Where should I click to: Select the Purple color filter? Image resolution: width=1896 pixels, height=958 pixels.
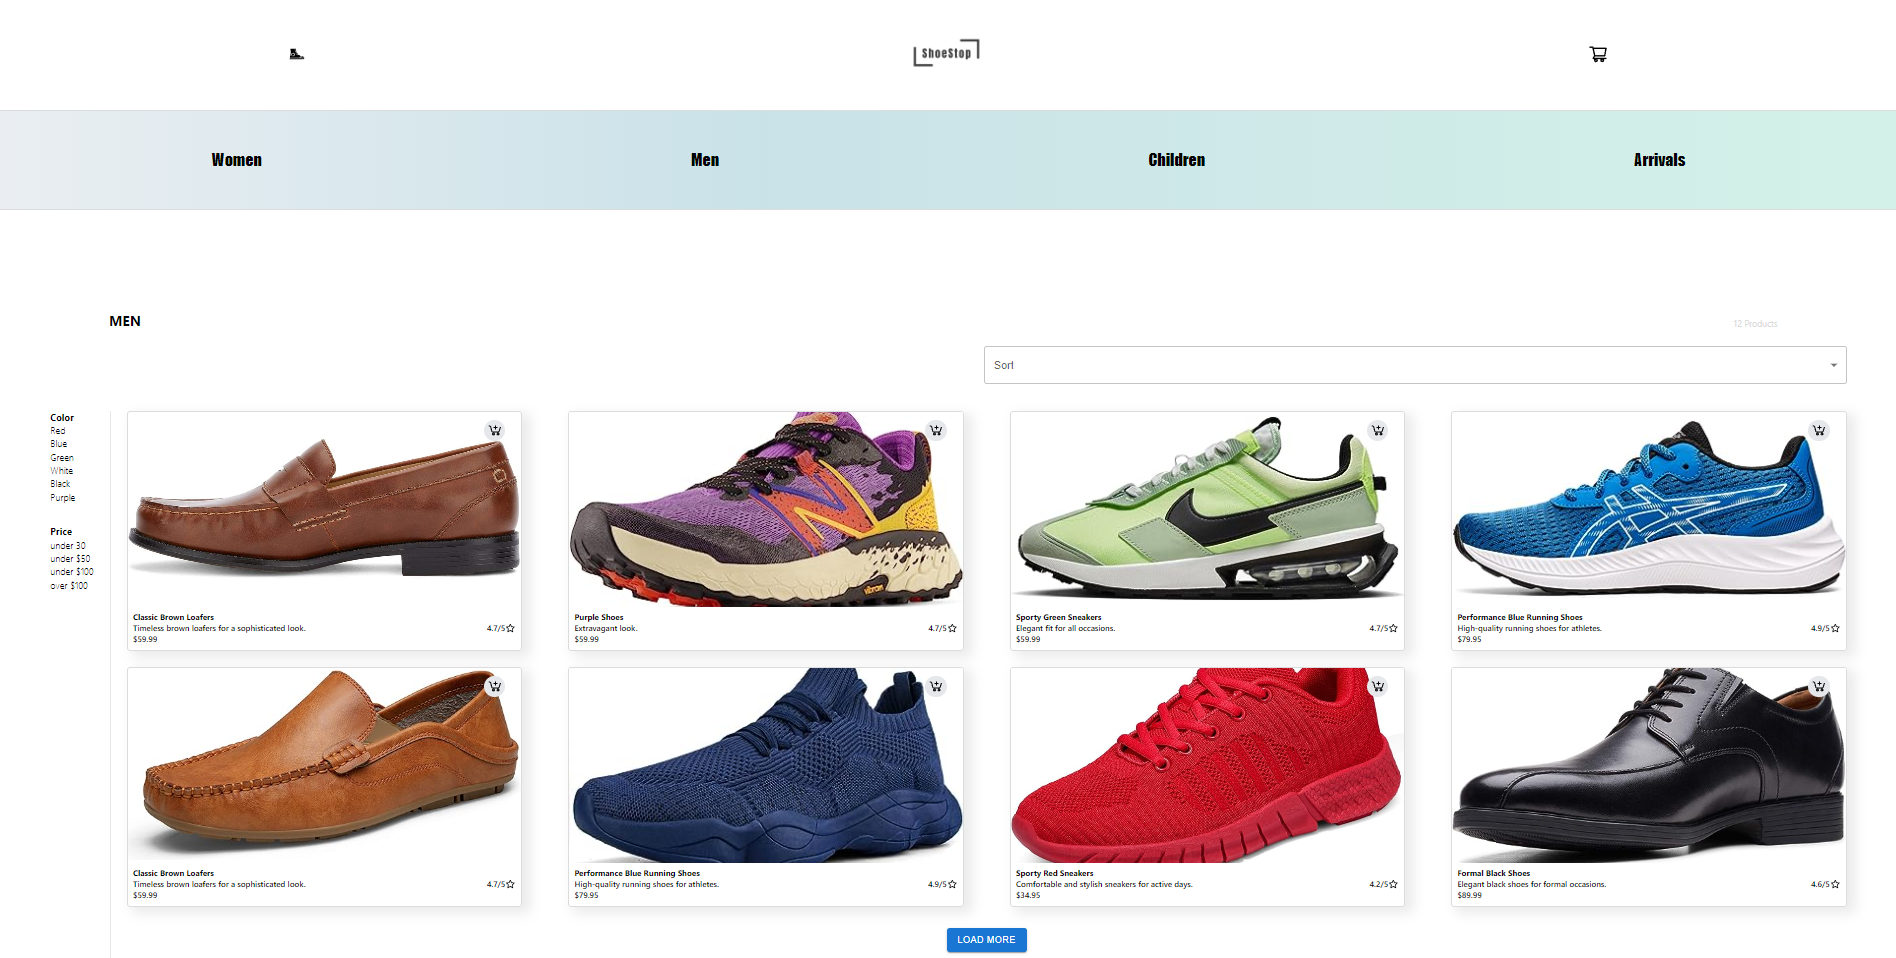pos(63,497)
